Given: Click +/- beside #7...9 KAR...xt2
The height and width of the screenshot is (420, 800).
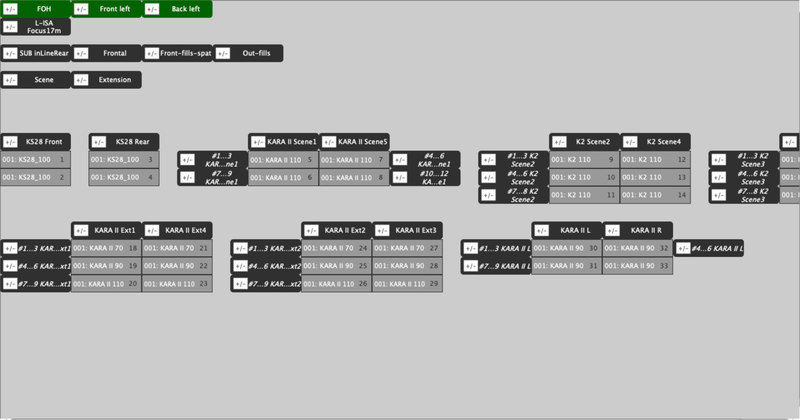Looking at the screenshot, I should 240,284.
